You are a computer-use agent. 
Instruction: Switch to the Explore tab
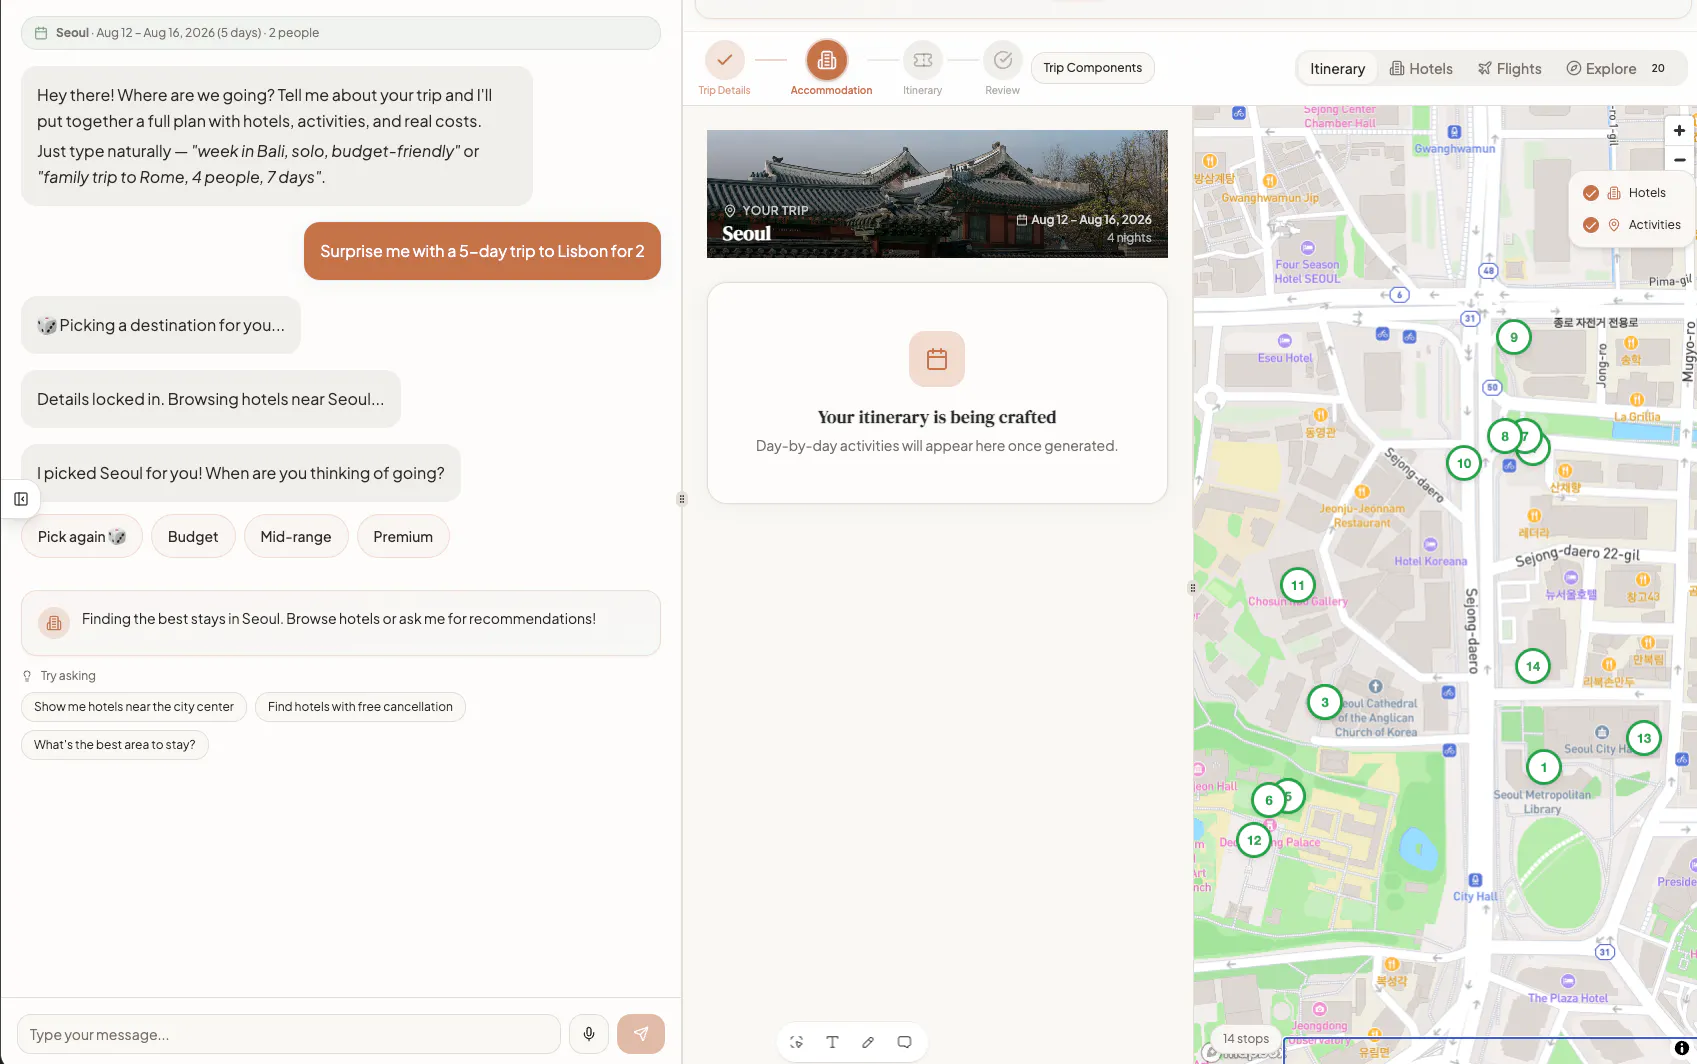click(x=1615, y=68)
